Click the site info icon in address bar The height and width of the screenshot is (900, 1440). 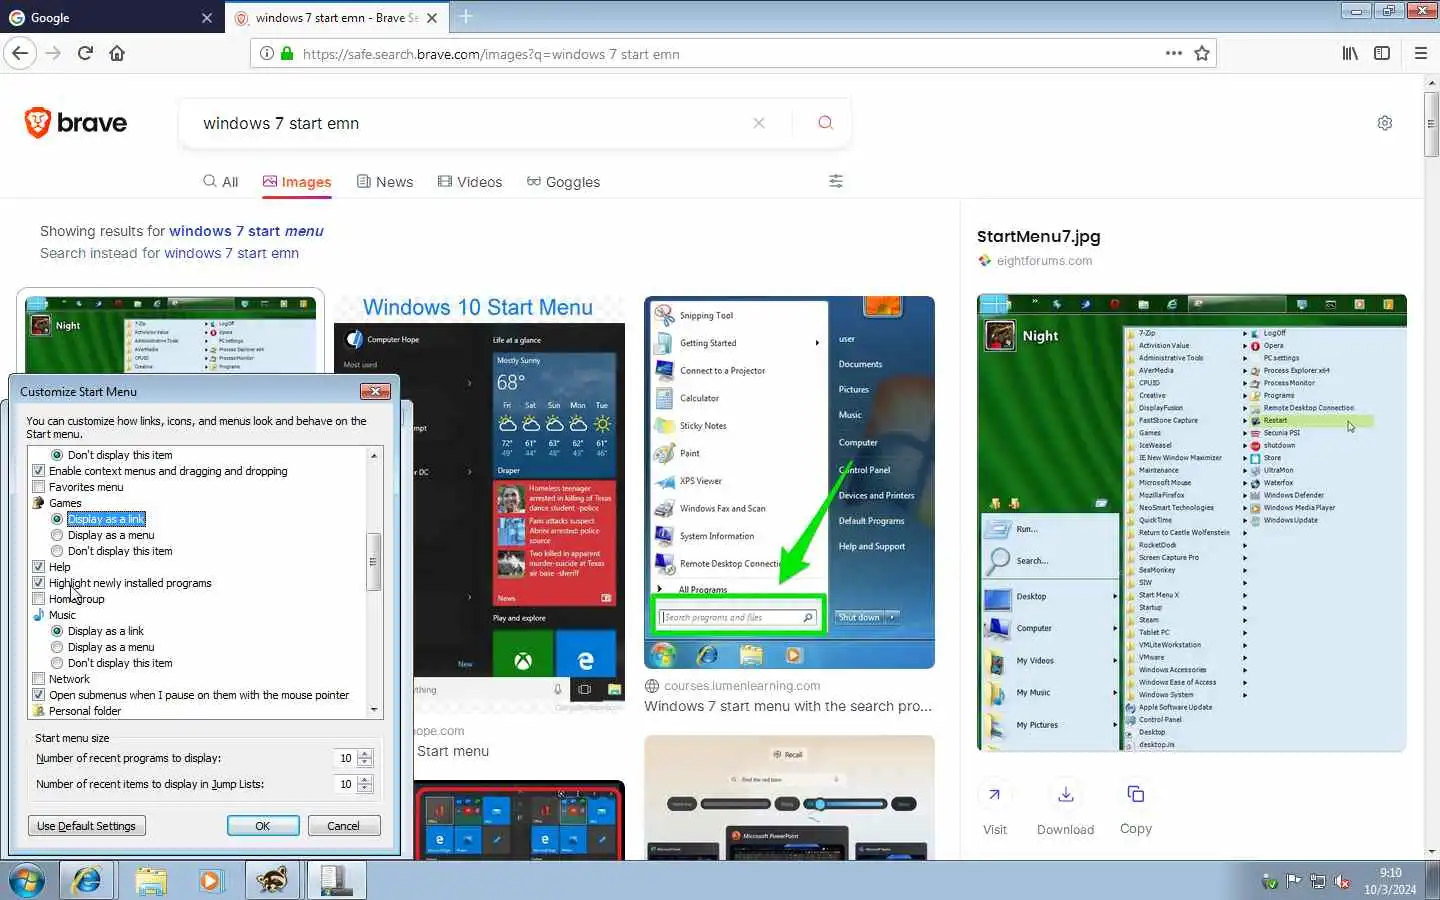coord(267,54)
